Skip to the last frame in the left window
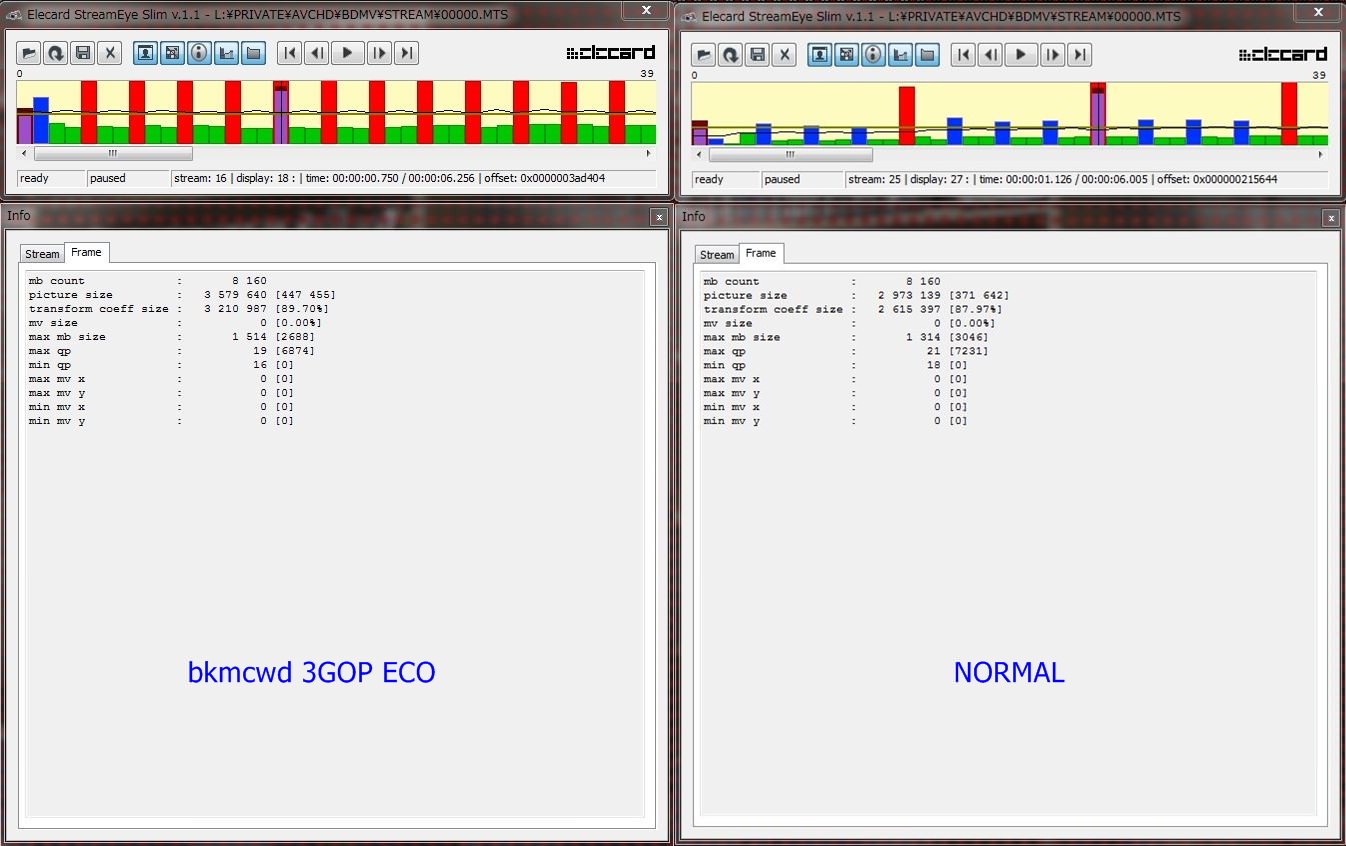Image resolution: width=1346 pixels, height=846 pixels. (406, 54)
